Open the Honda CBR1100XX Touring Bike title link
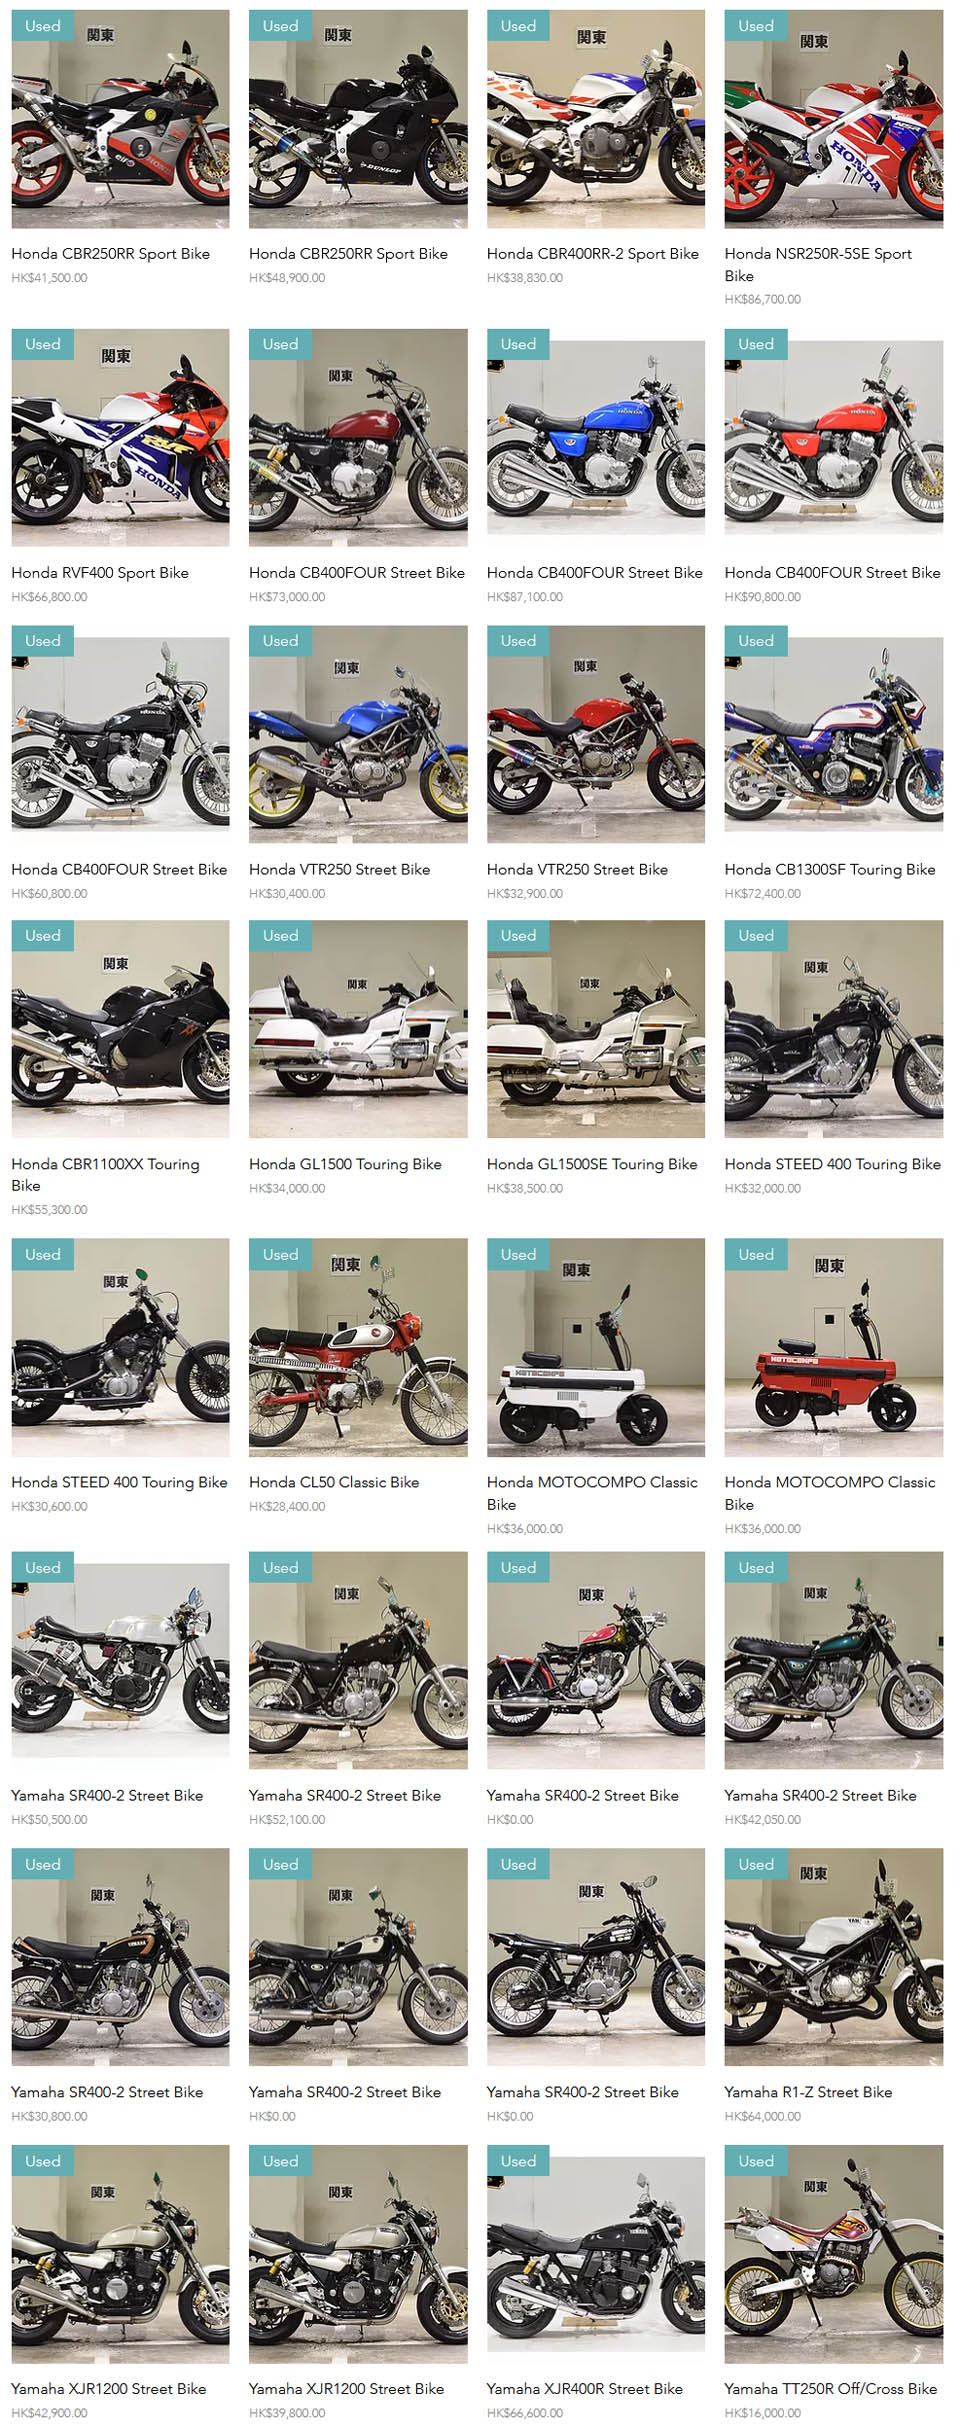 coord(105,1174)
